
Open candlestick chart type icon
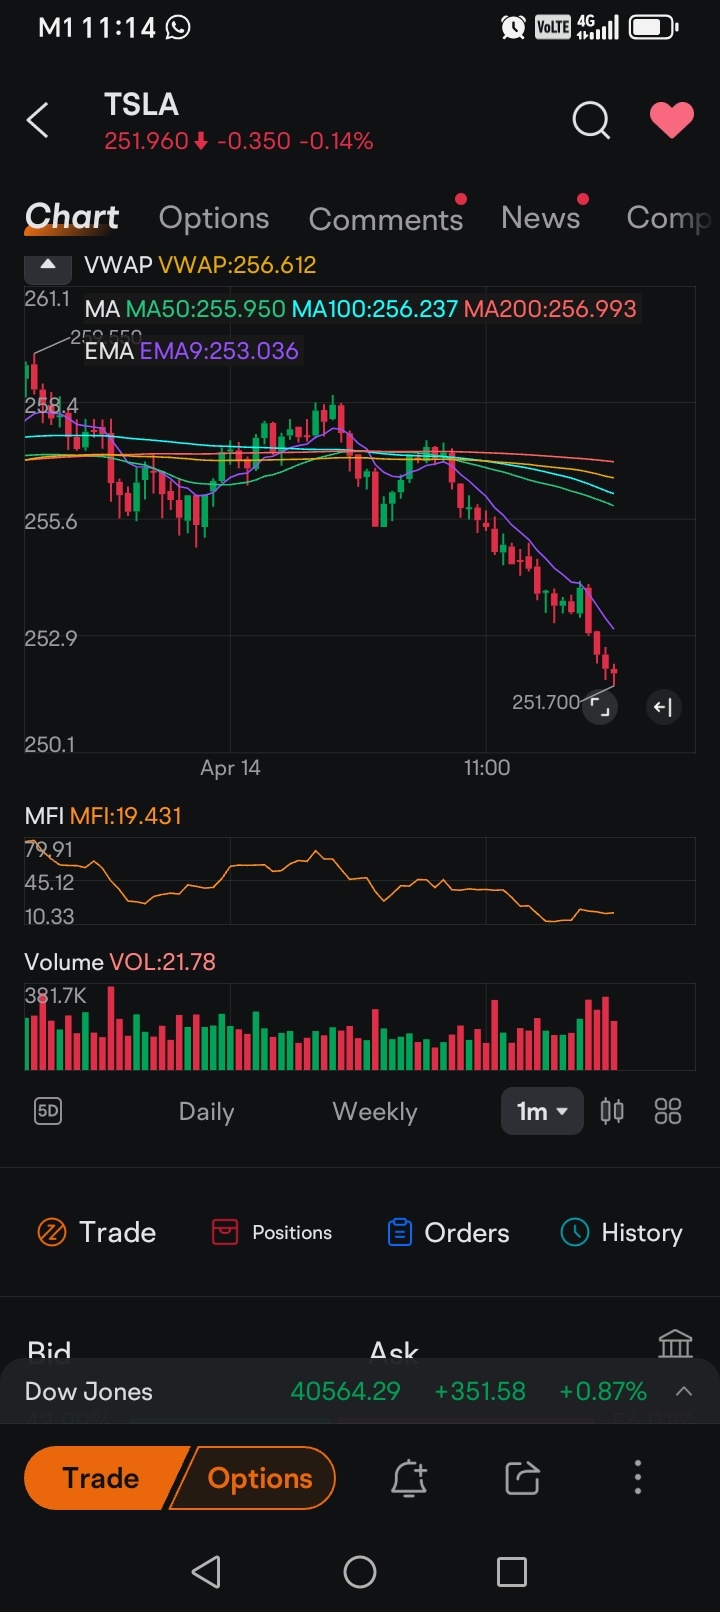pos(612,1111)
